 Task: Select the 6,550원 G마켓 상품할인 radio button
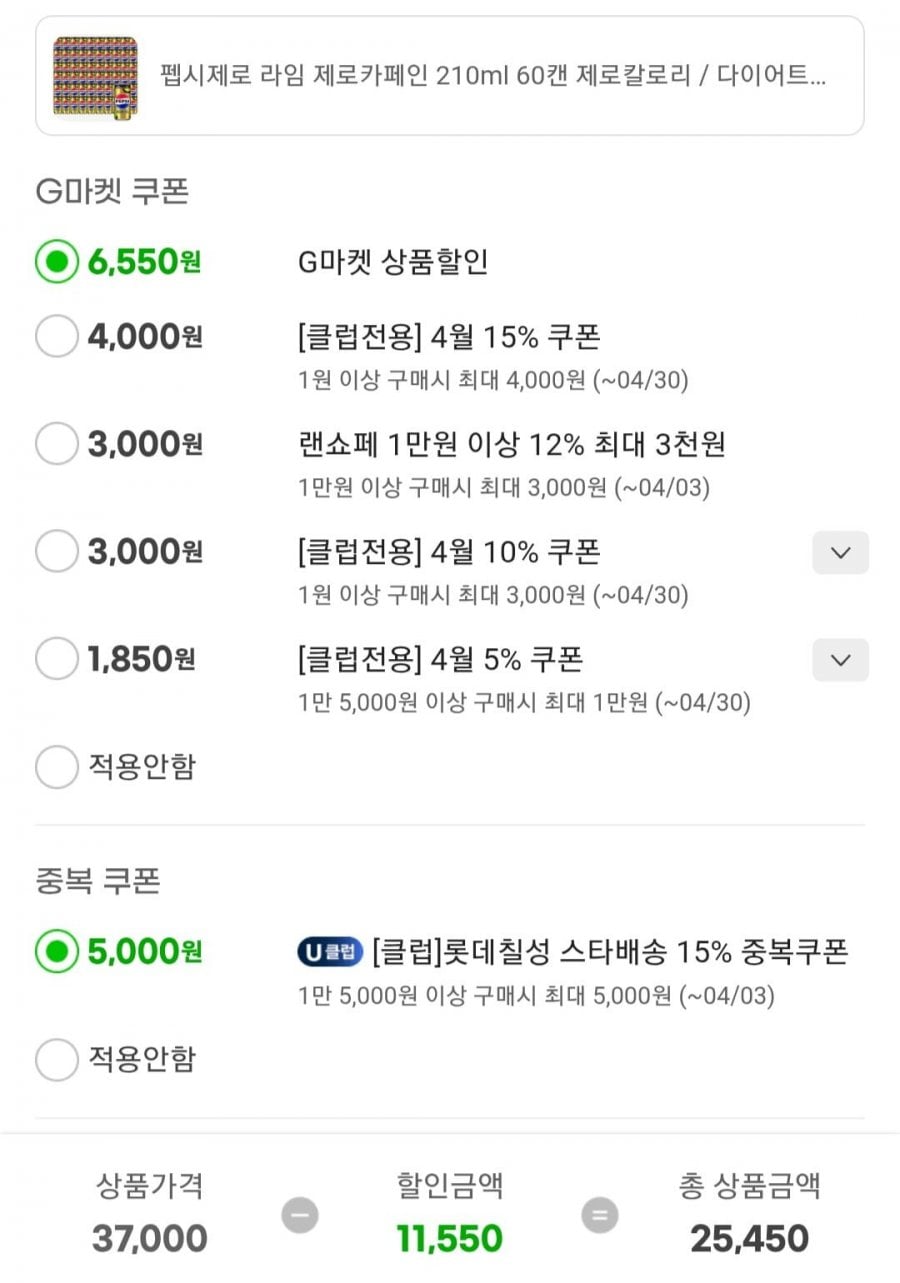click(57, 263)
